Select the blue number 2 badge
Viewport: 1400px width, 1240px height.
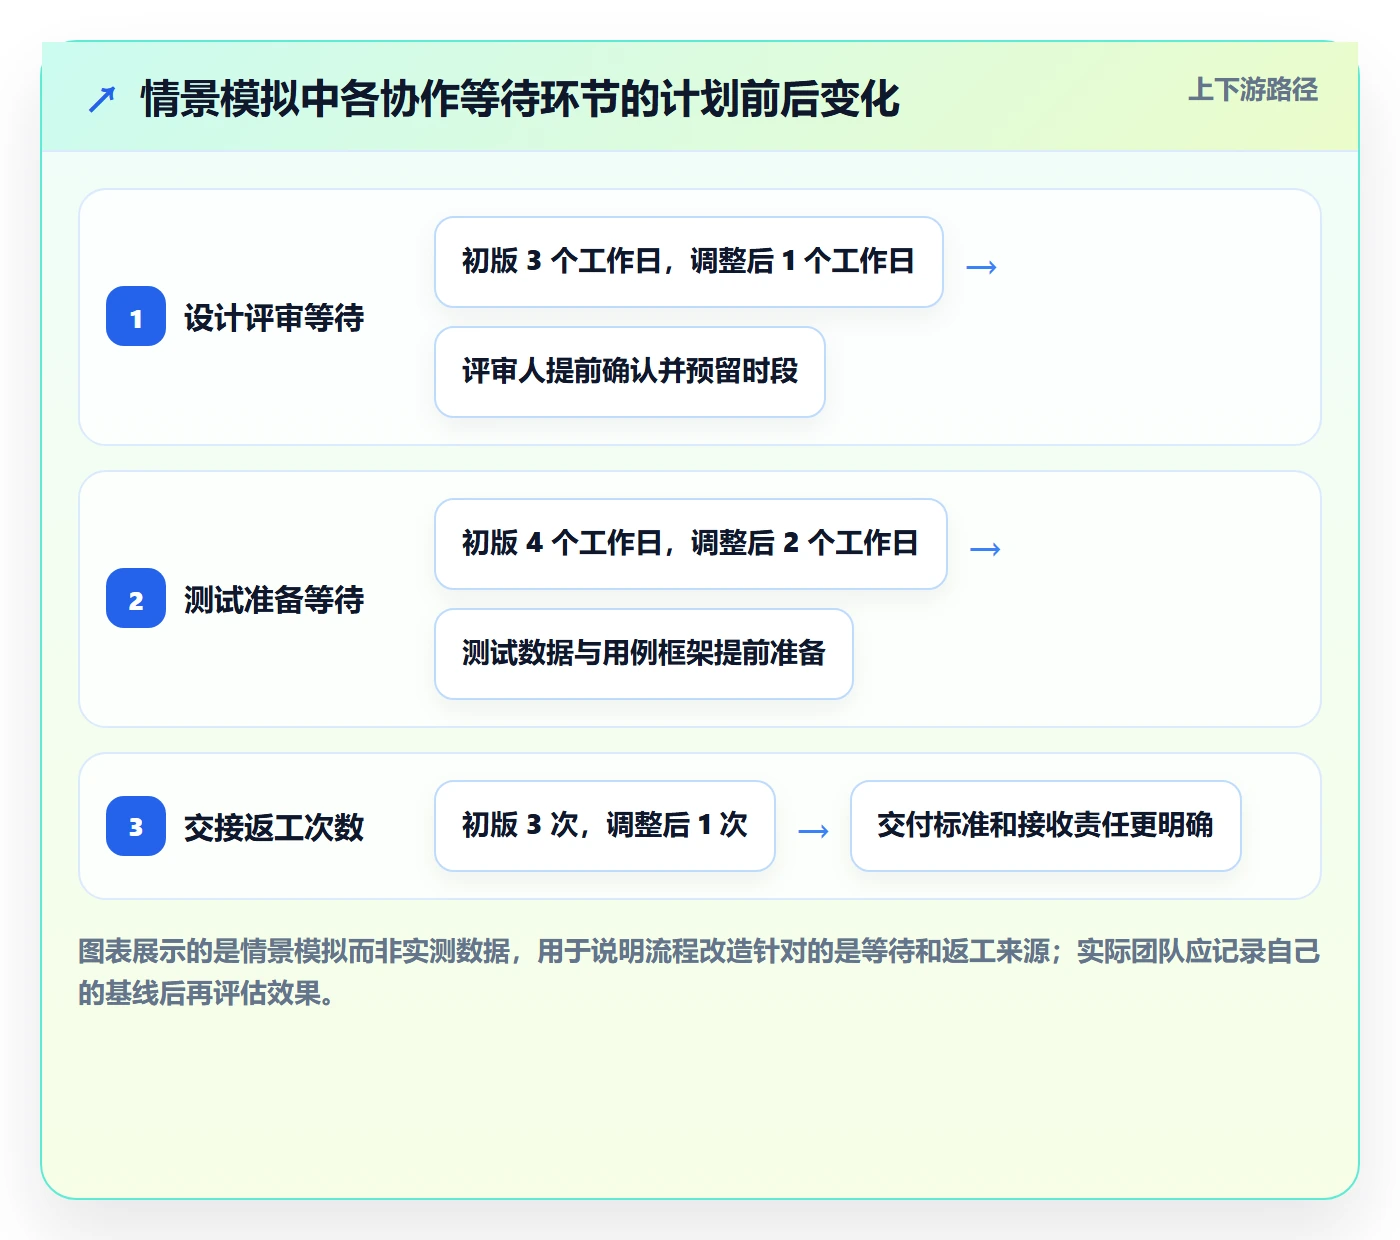(x=136, y=598)
